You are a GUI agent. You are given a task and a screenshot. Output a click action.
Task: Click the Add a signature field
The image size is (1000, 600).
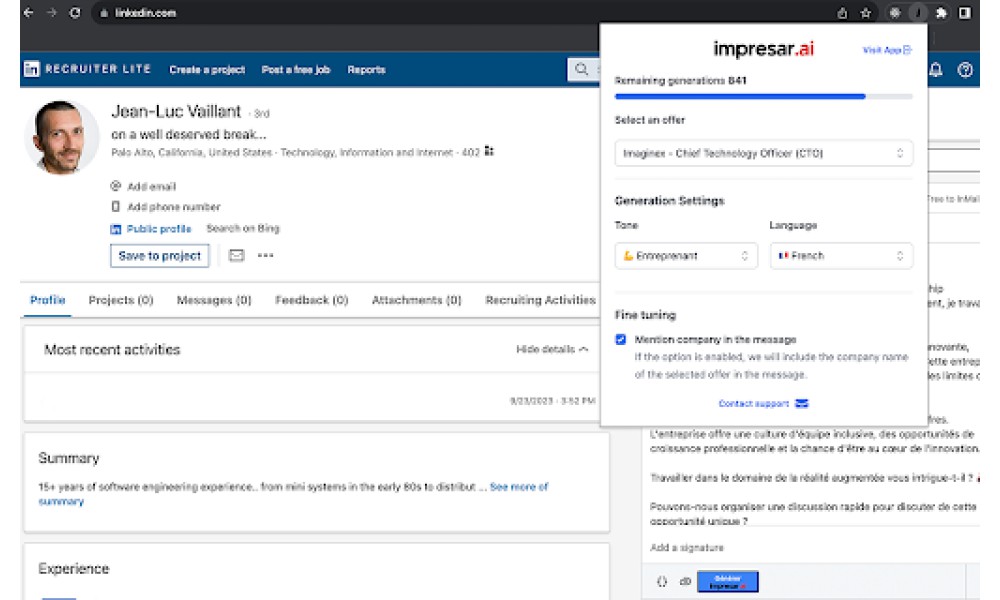(x=686, y=547)
